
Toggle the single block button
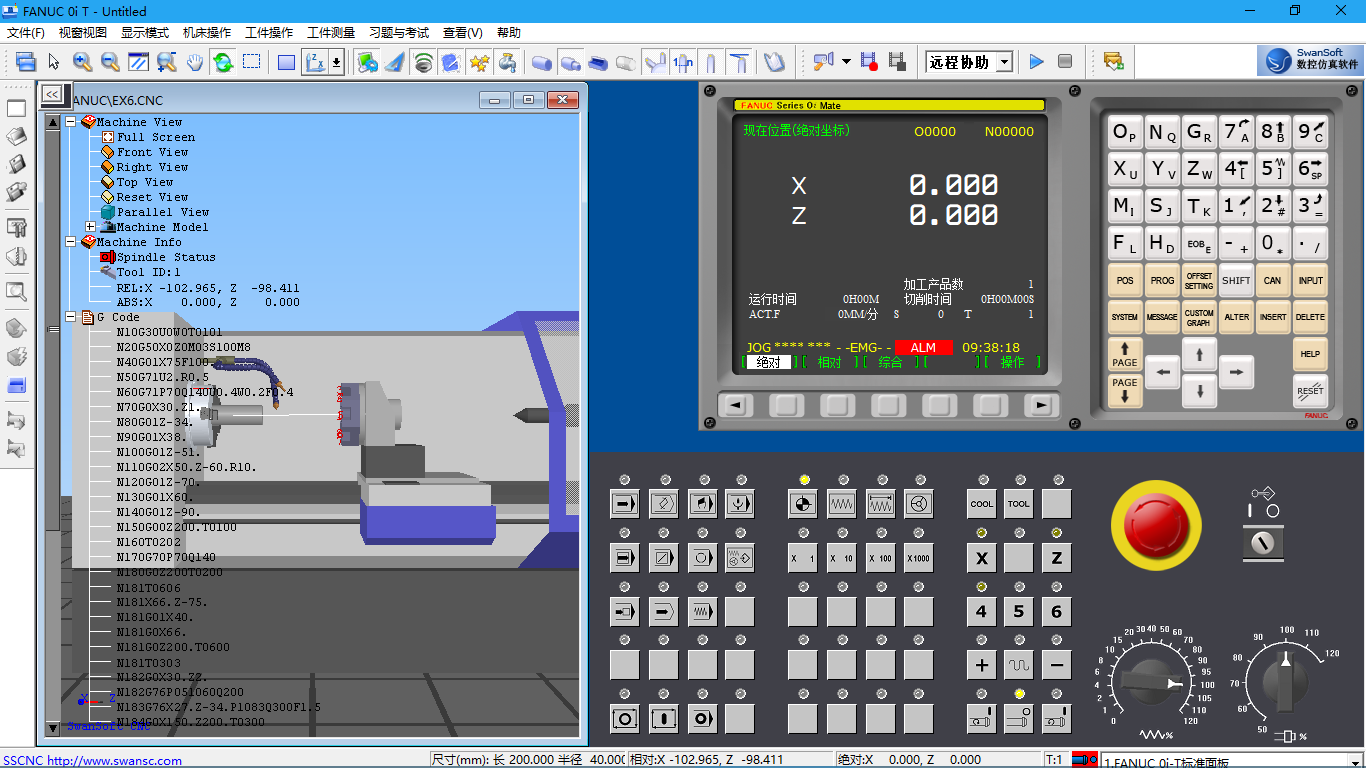625,557
